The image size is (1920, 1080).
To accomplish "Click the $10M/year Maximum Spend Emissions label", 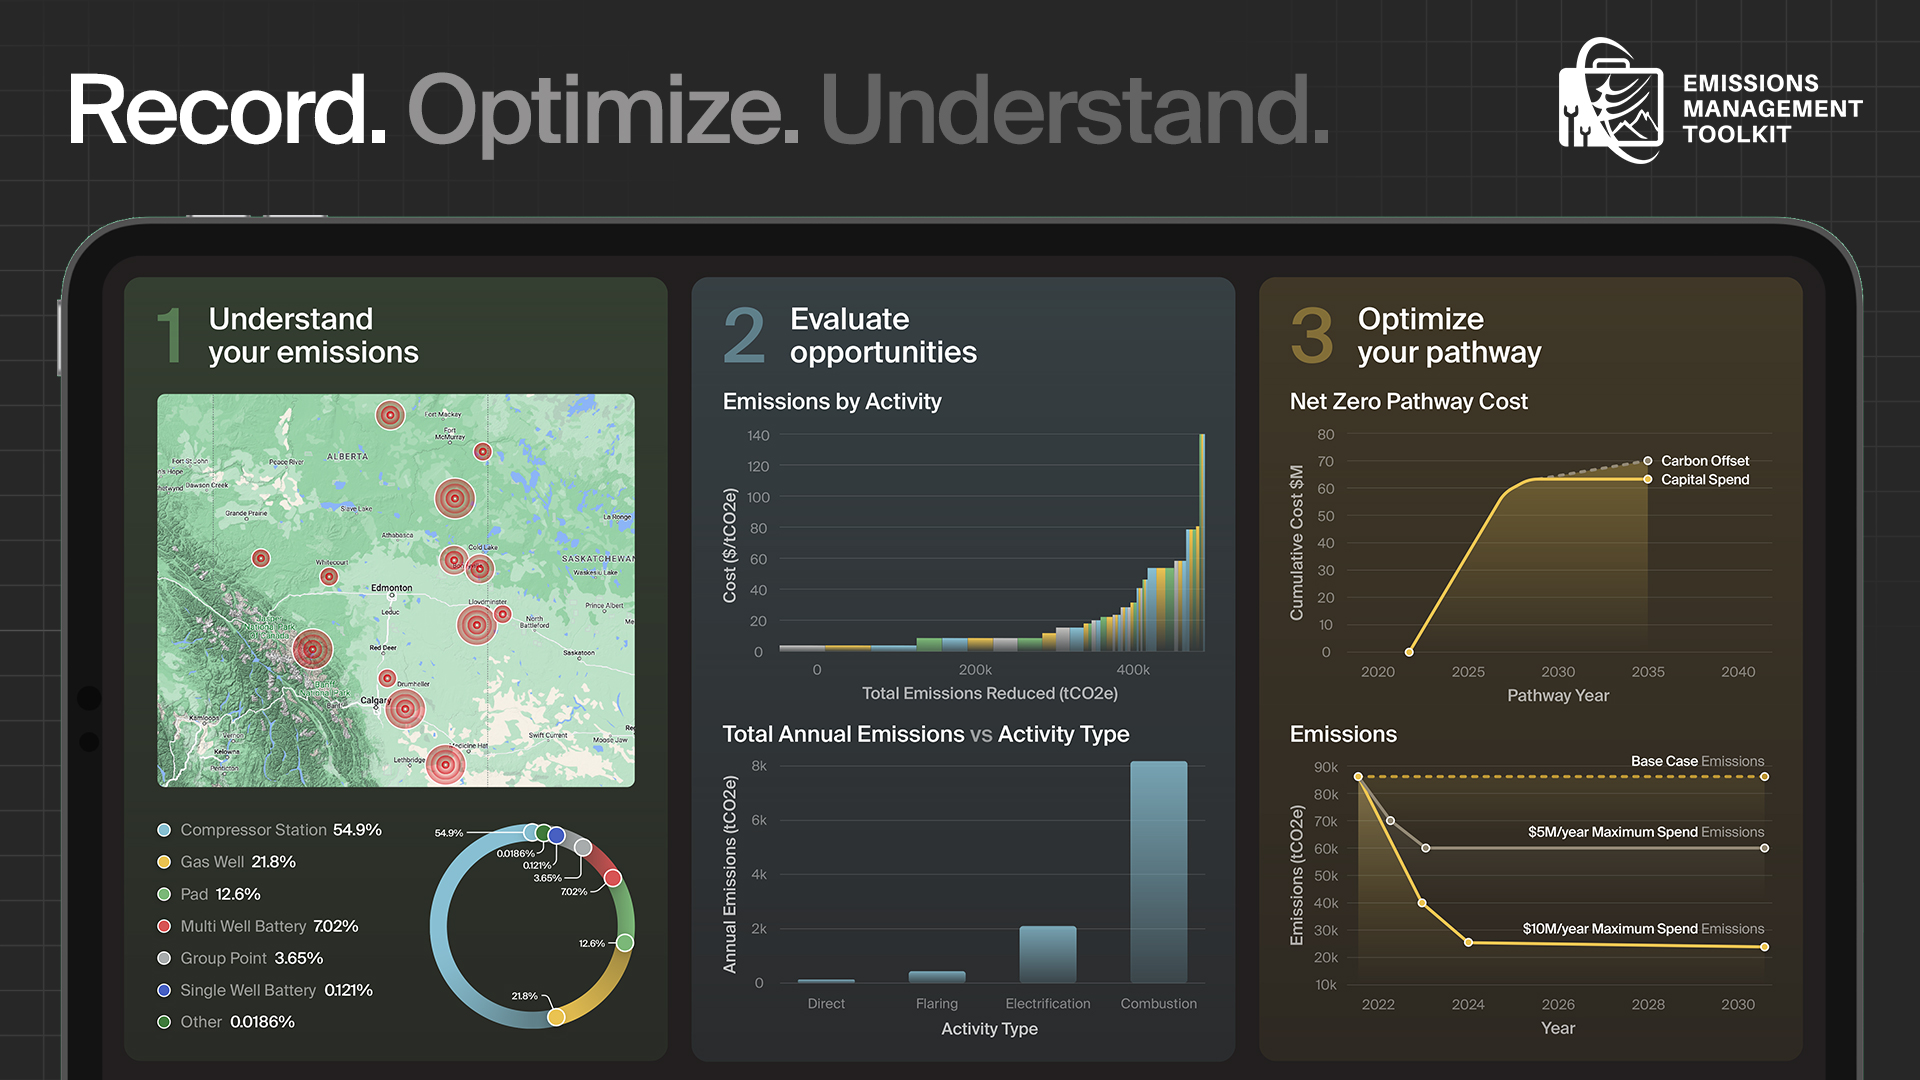I will [x=1644, y=929].
